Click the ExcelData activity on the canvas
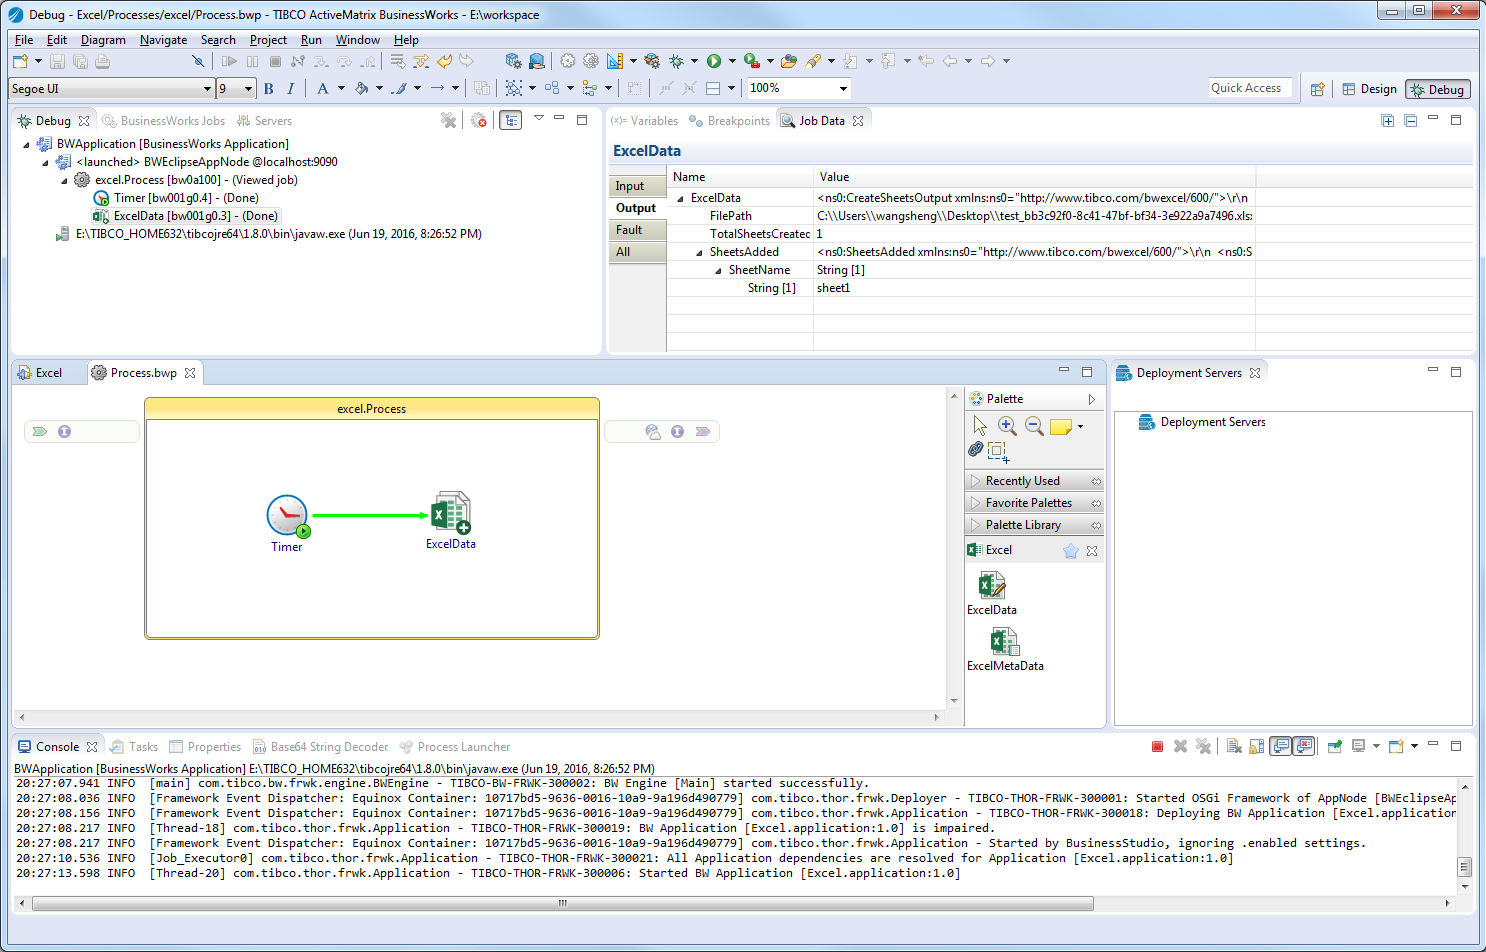The width and height of the screenshot is (1486, 952). [x=451, y=520]
